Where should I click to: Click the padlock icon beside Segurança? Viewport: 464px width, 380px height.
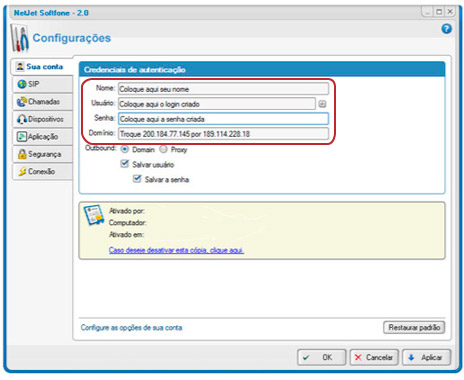(x=22, y=154)
